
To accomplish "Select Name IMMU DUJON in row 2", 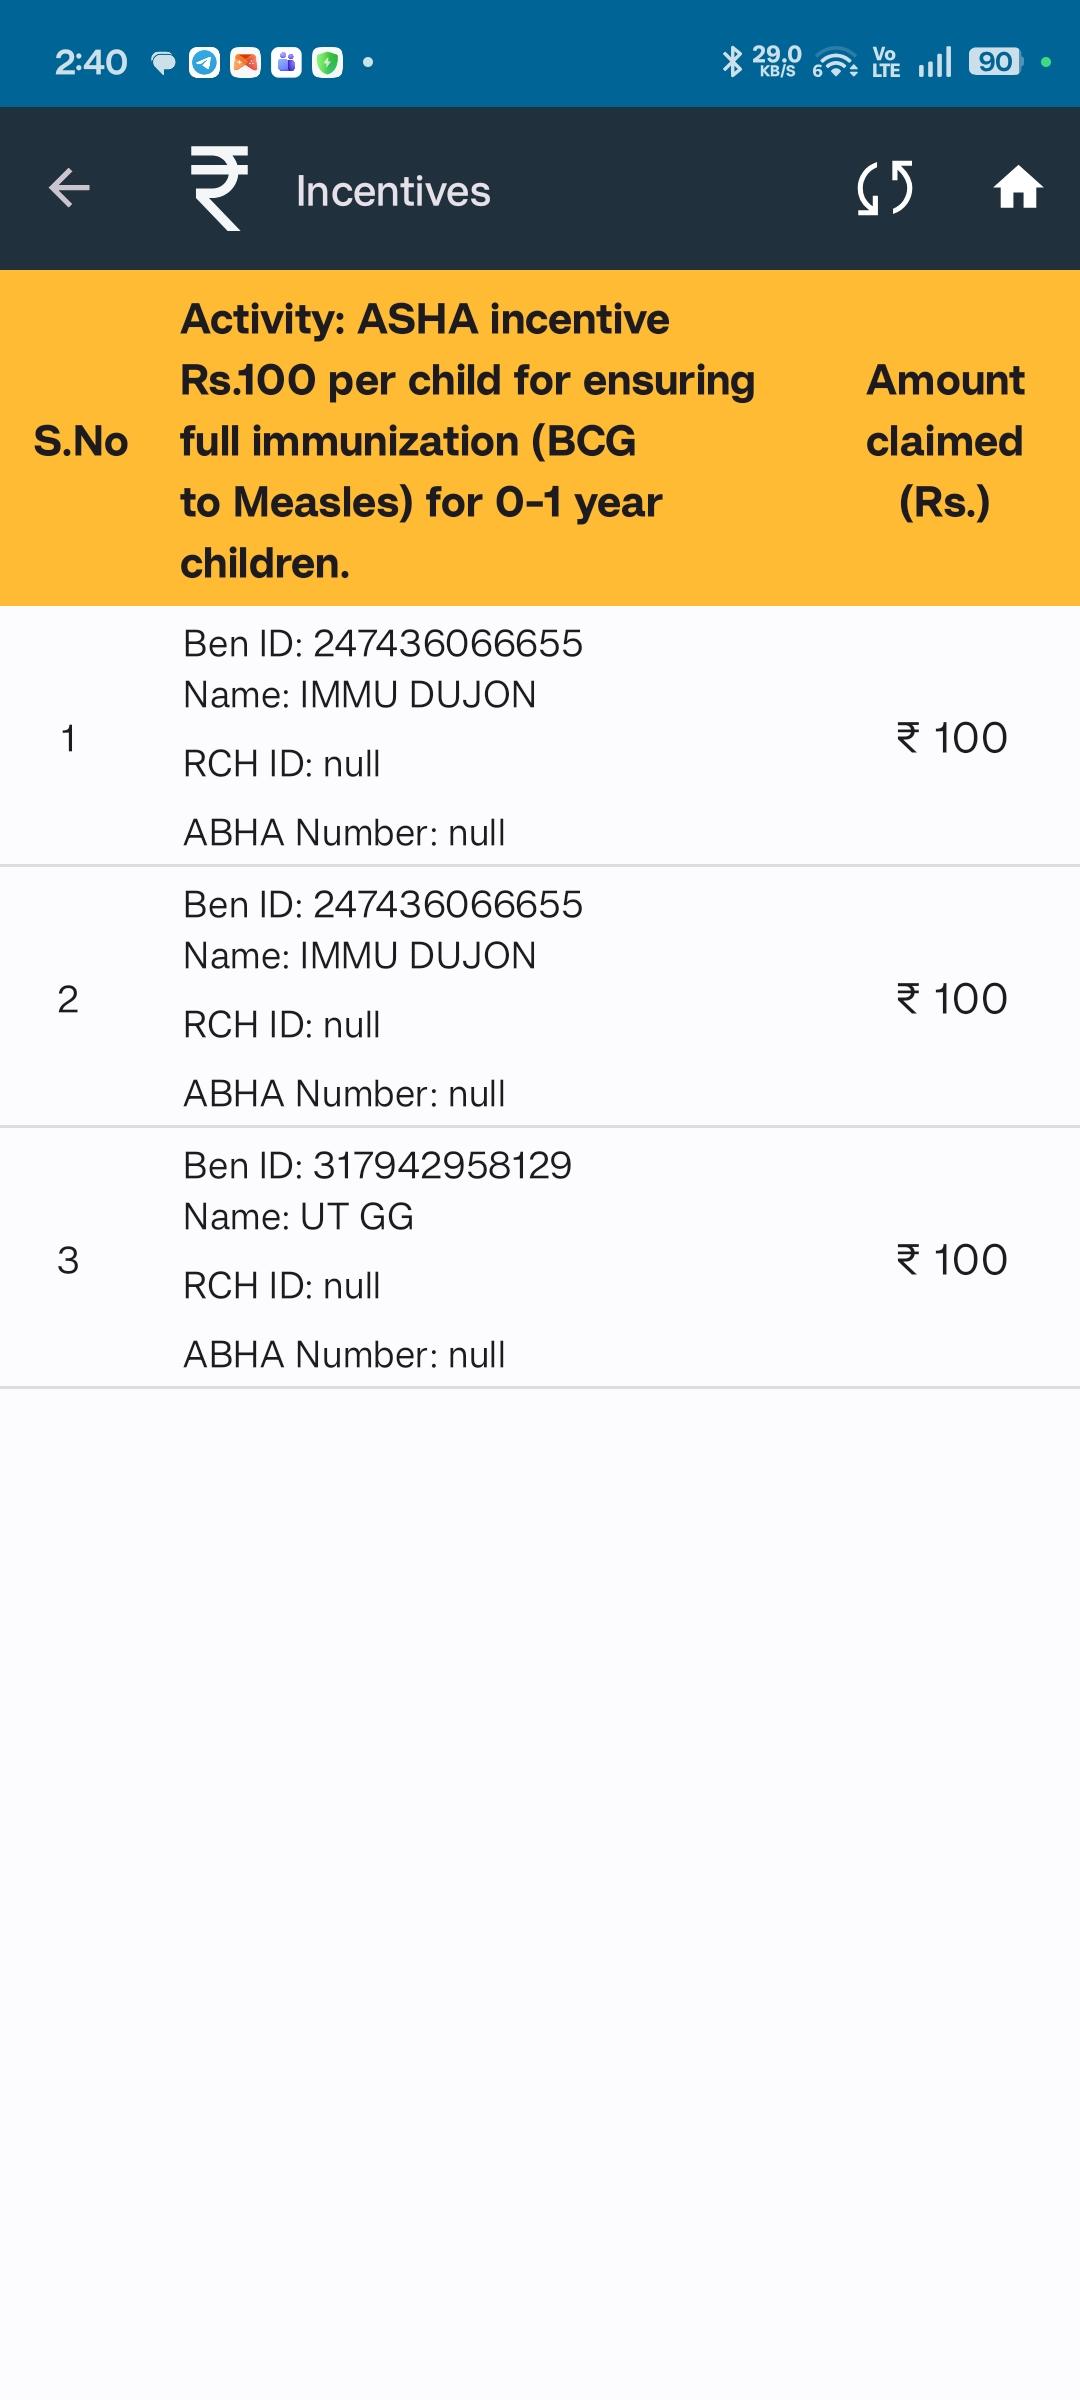I will 360,956.
